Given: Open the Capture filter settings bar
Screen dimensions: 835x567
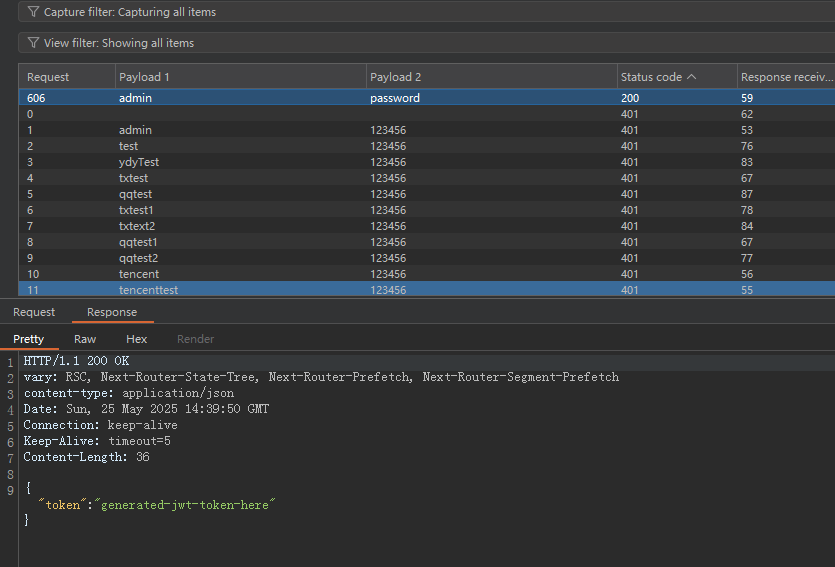Looking at the screenshot, I should [x=420, y=12].
